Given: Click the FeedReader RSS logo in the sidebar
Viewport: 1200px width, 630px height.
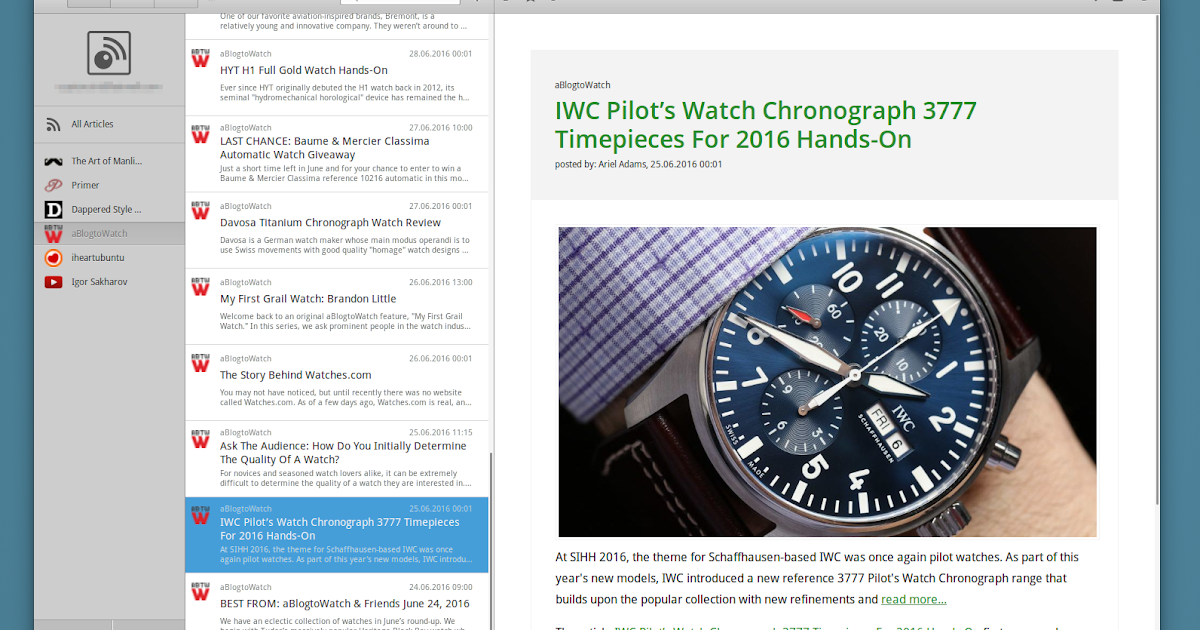Looking at the screenshot, I should pyautogui.click(x=109, y=53).
